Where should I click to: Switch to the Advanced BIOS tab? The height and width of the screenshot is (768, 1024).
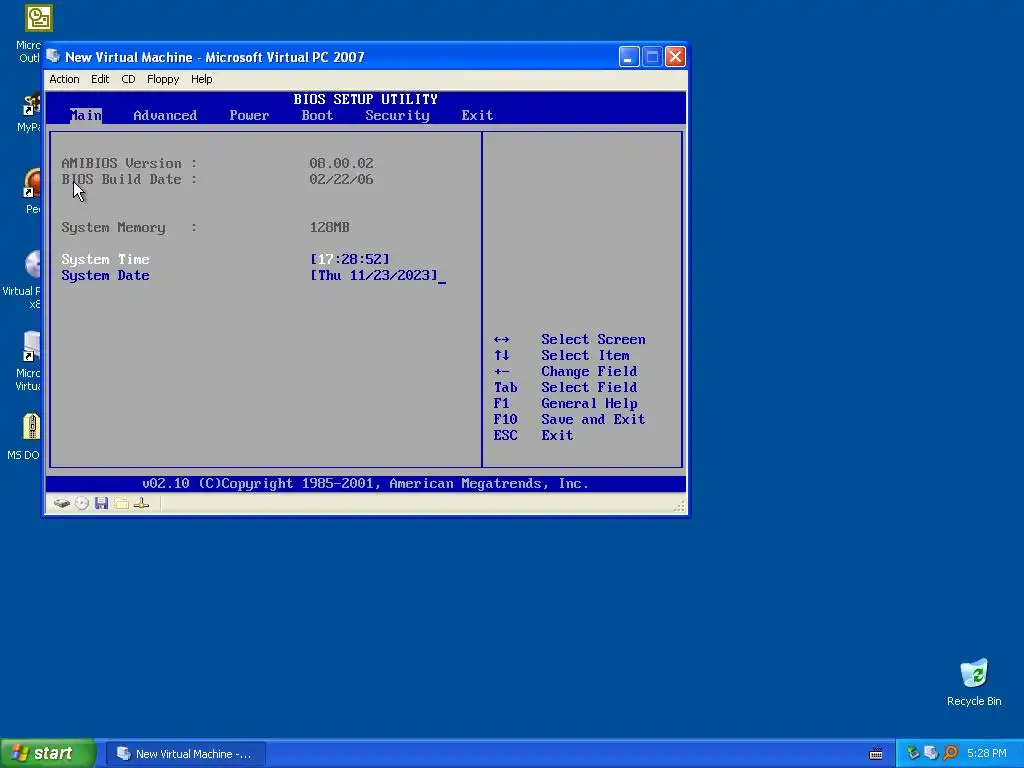[x=165, y=116]
